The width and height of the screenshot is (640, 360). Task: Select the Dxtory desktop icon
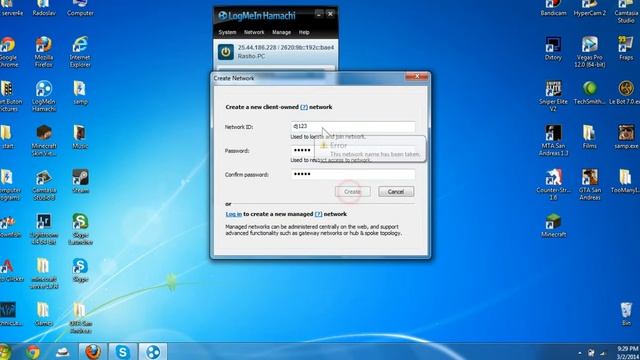(553, 49)
